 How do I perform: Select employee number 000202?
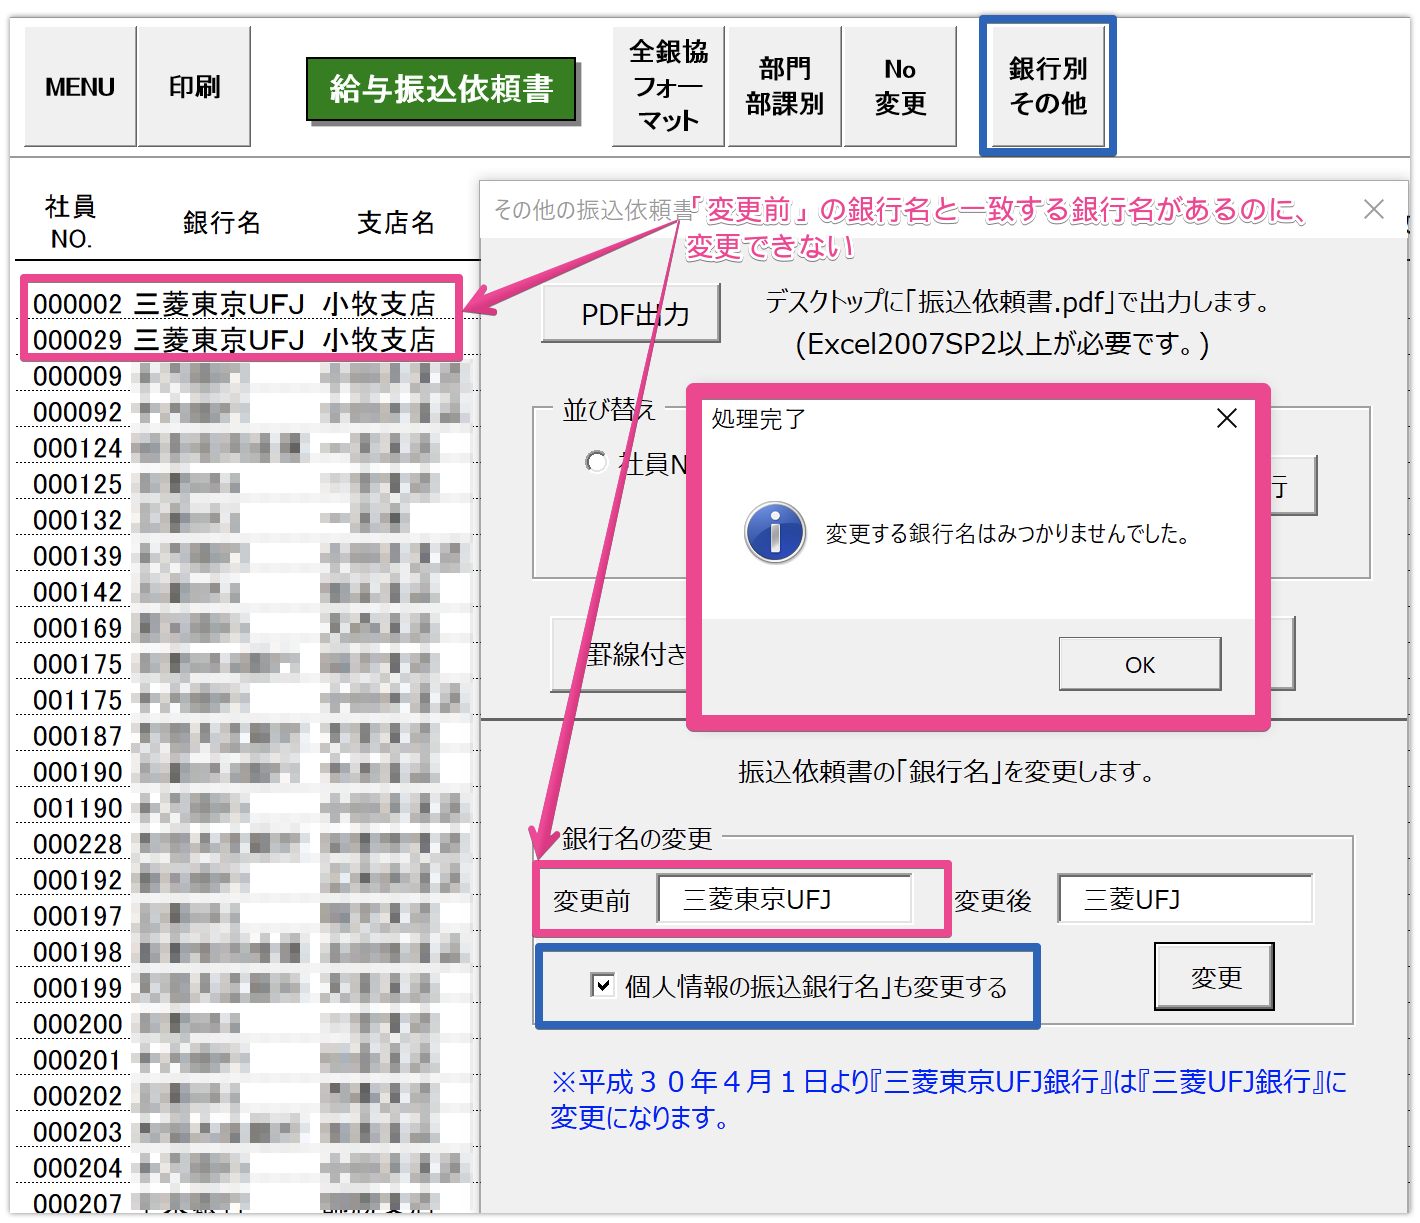(x=78, y=1096)
